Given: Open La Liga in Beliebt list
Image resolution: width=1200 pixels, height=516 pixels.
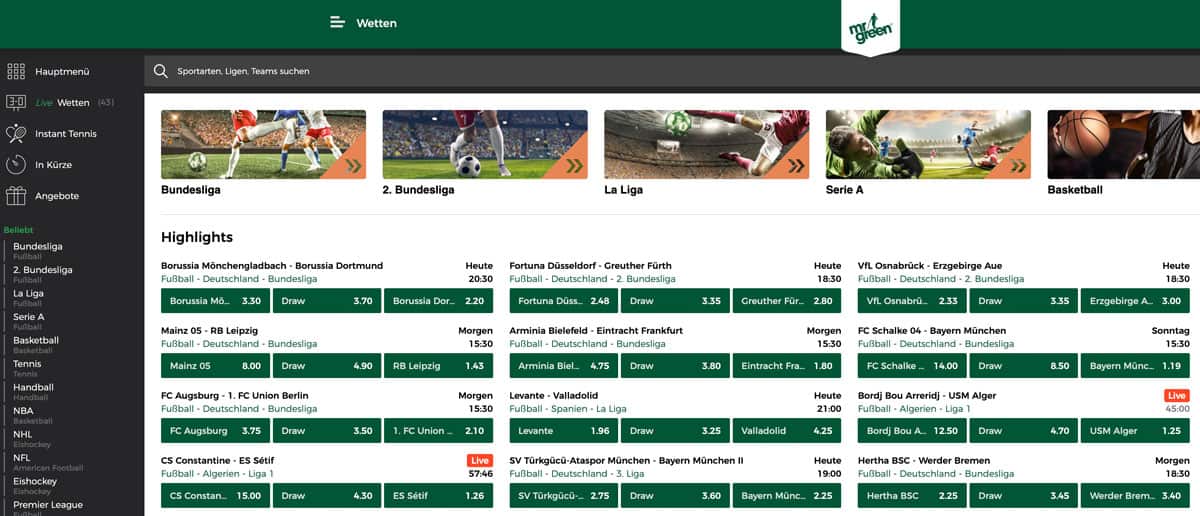Looking at the screenshot, I should pyautogui.click(x=28, y=293).
